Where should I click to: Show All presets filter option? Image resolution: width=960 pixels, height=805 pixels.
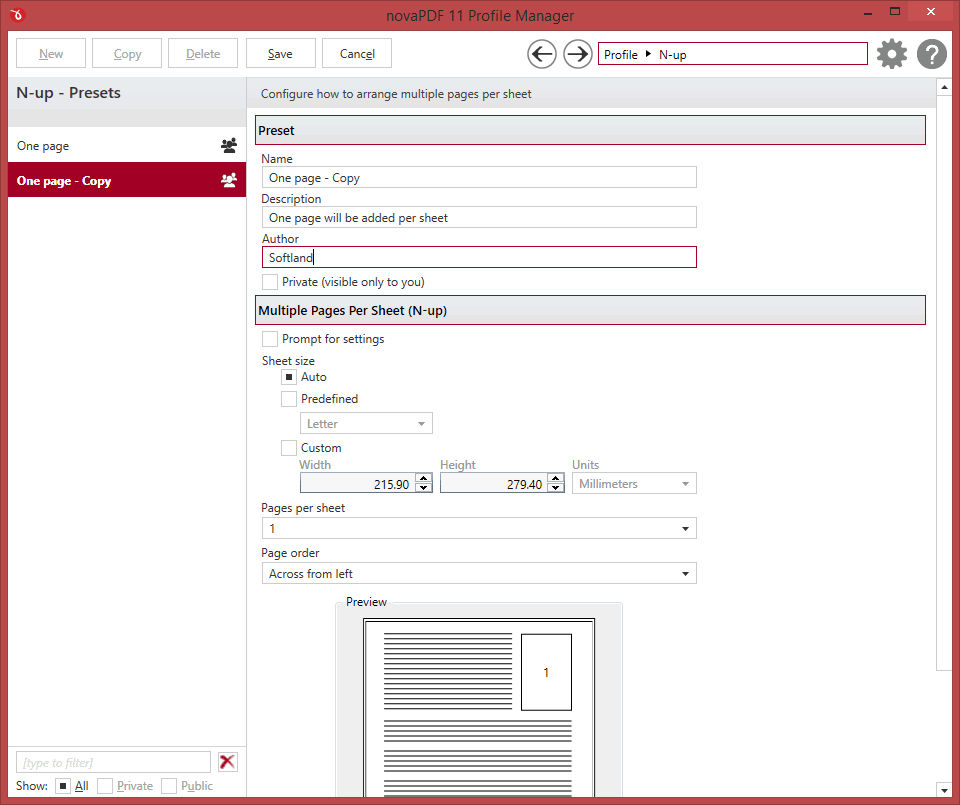(63, 786)
